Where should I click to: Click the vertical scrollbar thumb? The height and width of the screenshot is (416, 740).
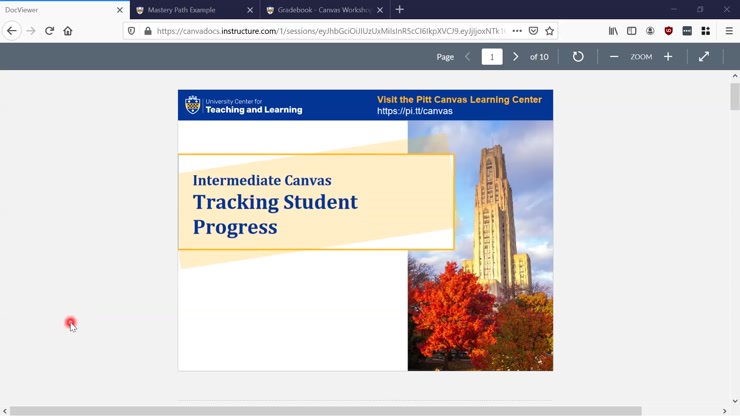pyautogui.click(x=735, y=96)
